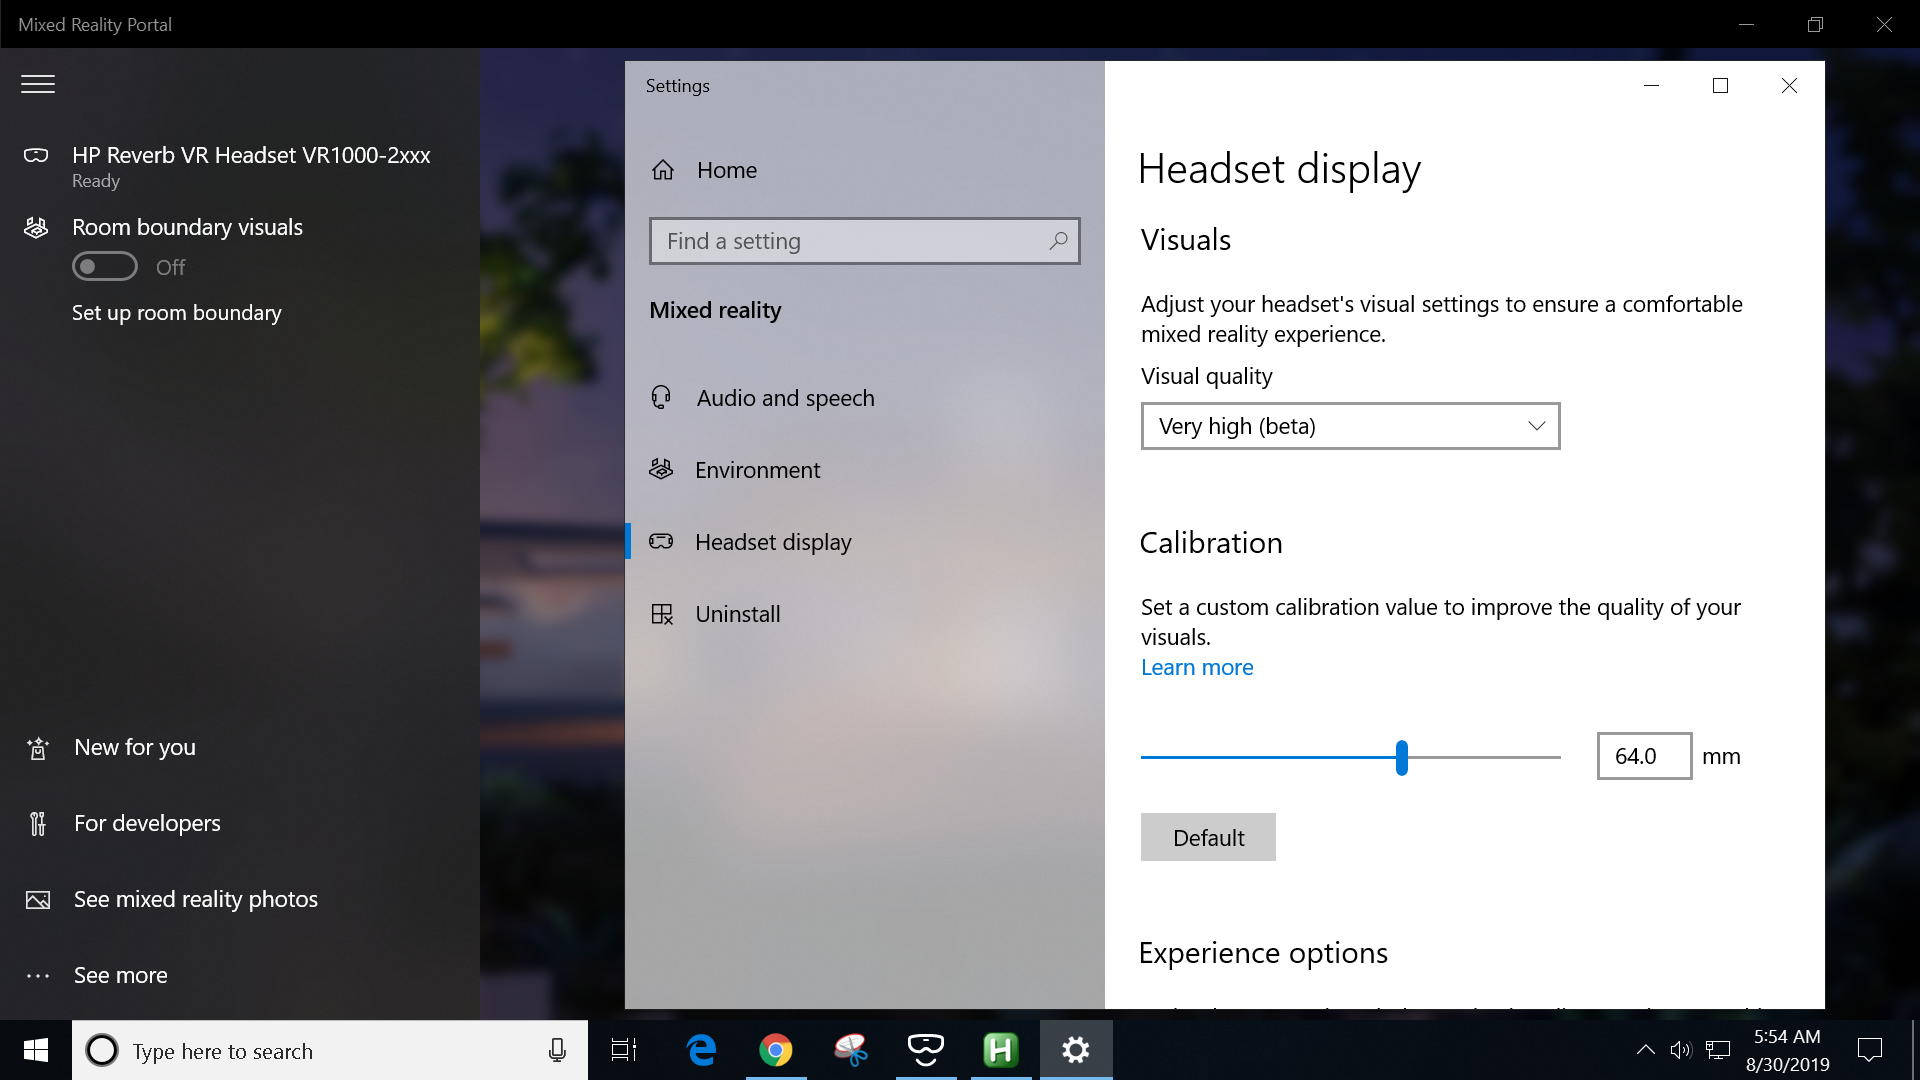This screenshot has height=1080, width=1920.
Task: Open the Learn more calibration link
Action: tap(1197, 668)
